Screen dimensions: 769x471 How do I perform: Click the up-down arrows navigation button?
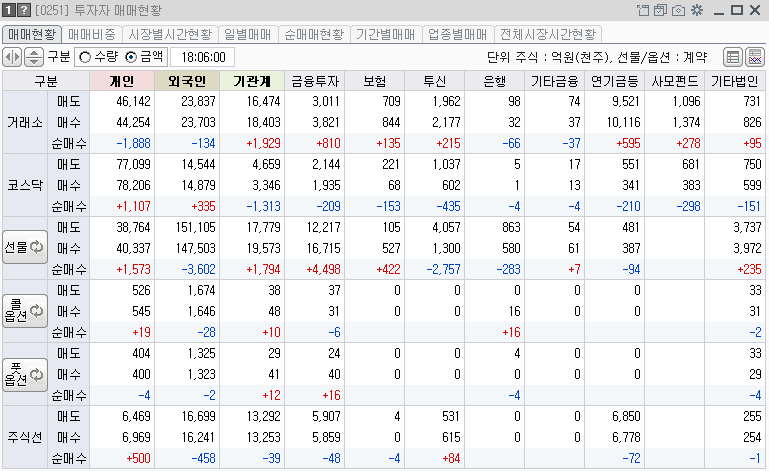(x=33, y=57)
